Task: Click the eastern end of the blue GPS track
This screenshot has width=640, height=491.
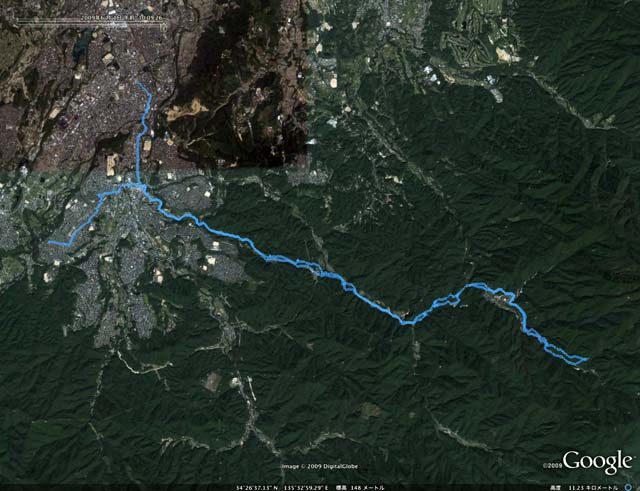Action: pos(587,359)
